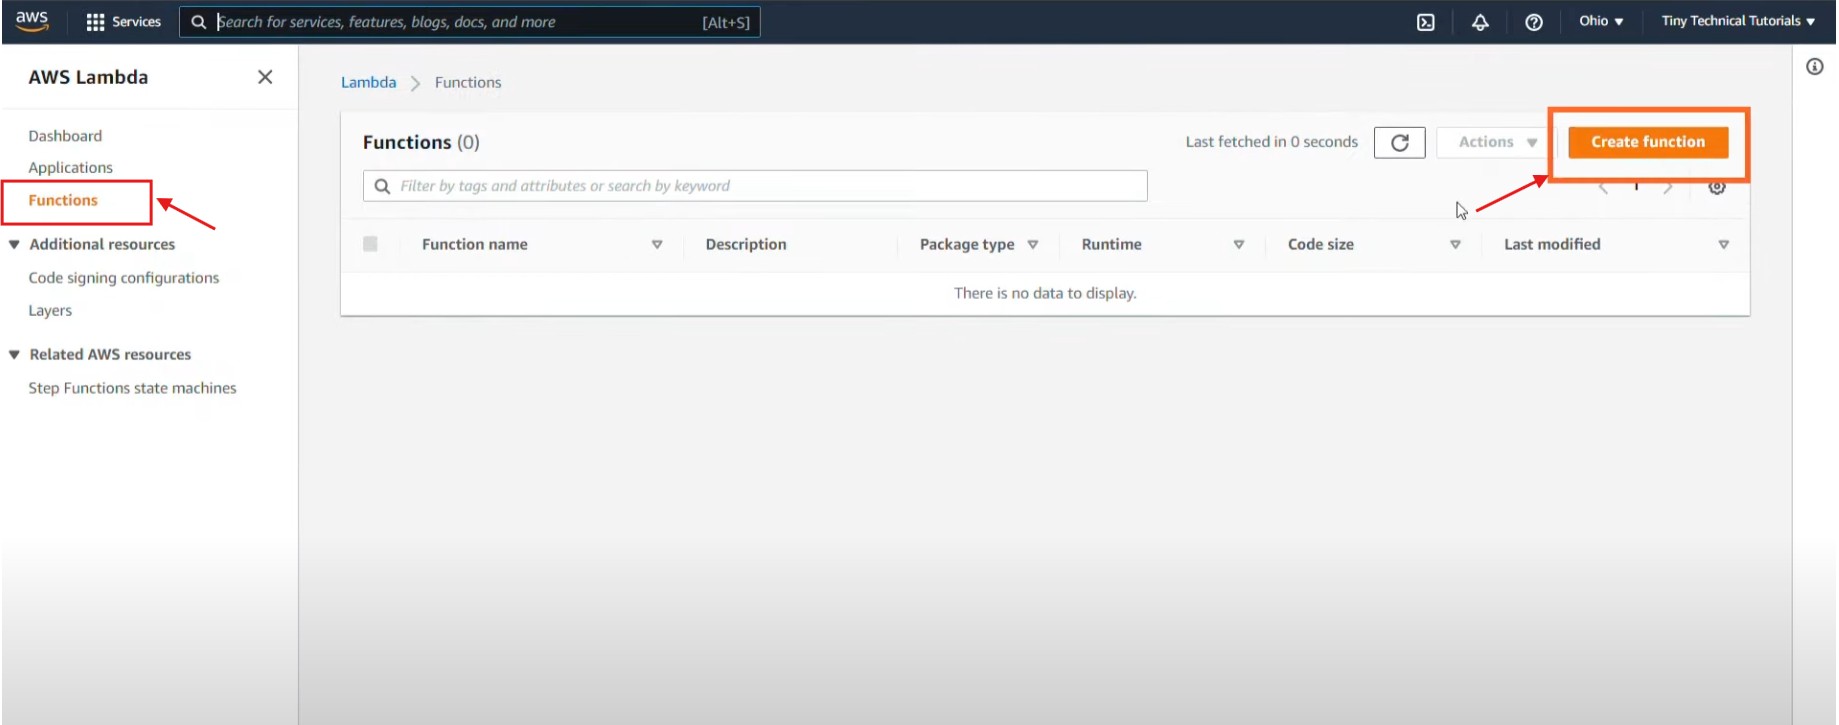
Task: Open table preferences gear icon
Action: 1716,187
